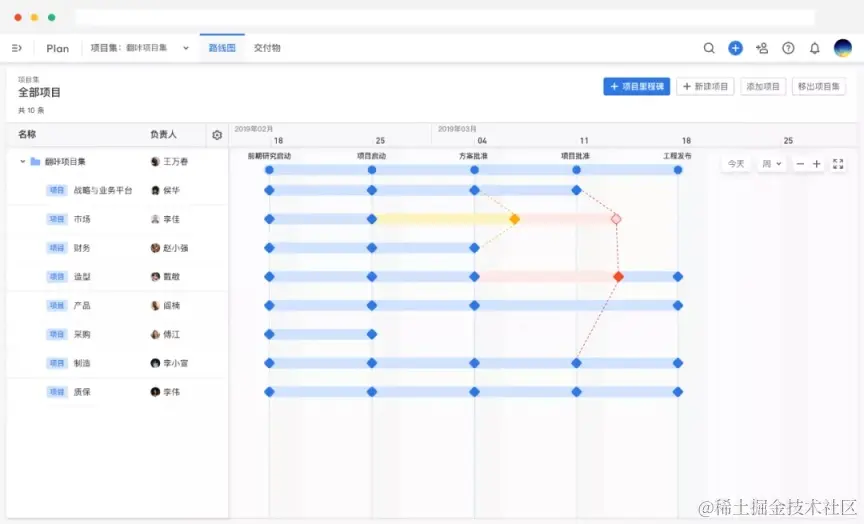
Task: Switch to the 交付物 tab
Action: tap(267, 48)
